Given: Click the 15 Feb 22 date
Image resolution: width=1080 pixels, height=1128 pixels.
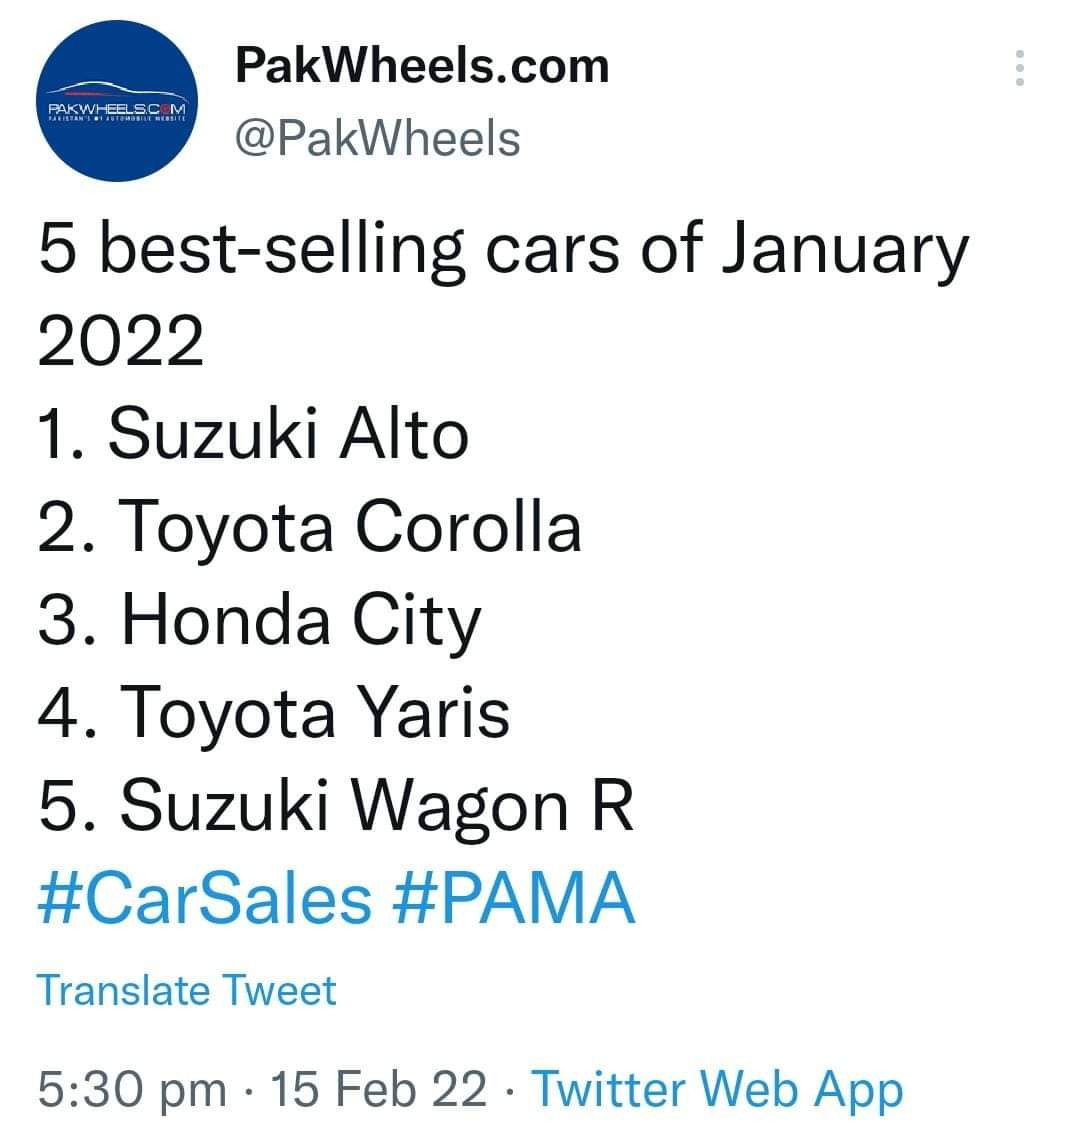Looking at the screenshot, I should 378,1088.
